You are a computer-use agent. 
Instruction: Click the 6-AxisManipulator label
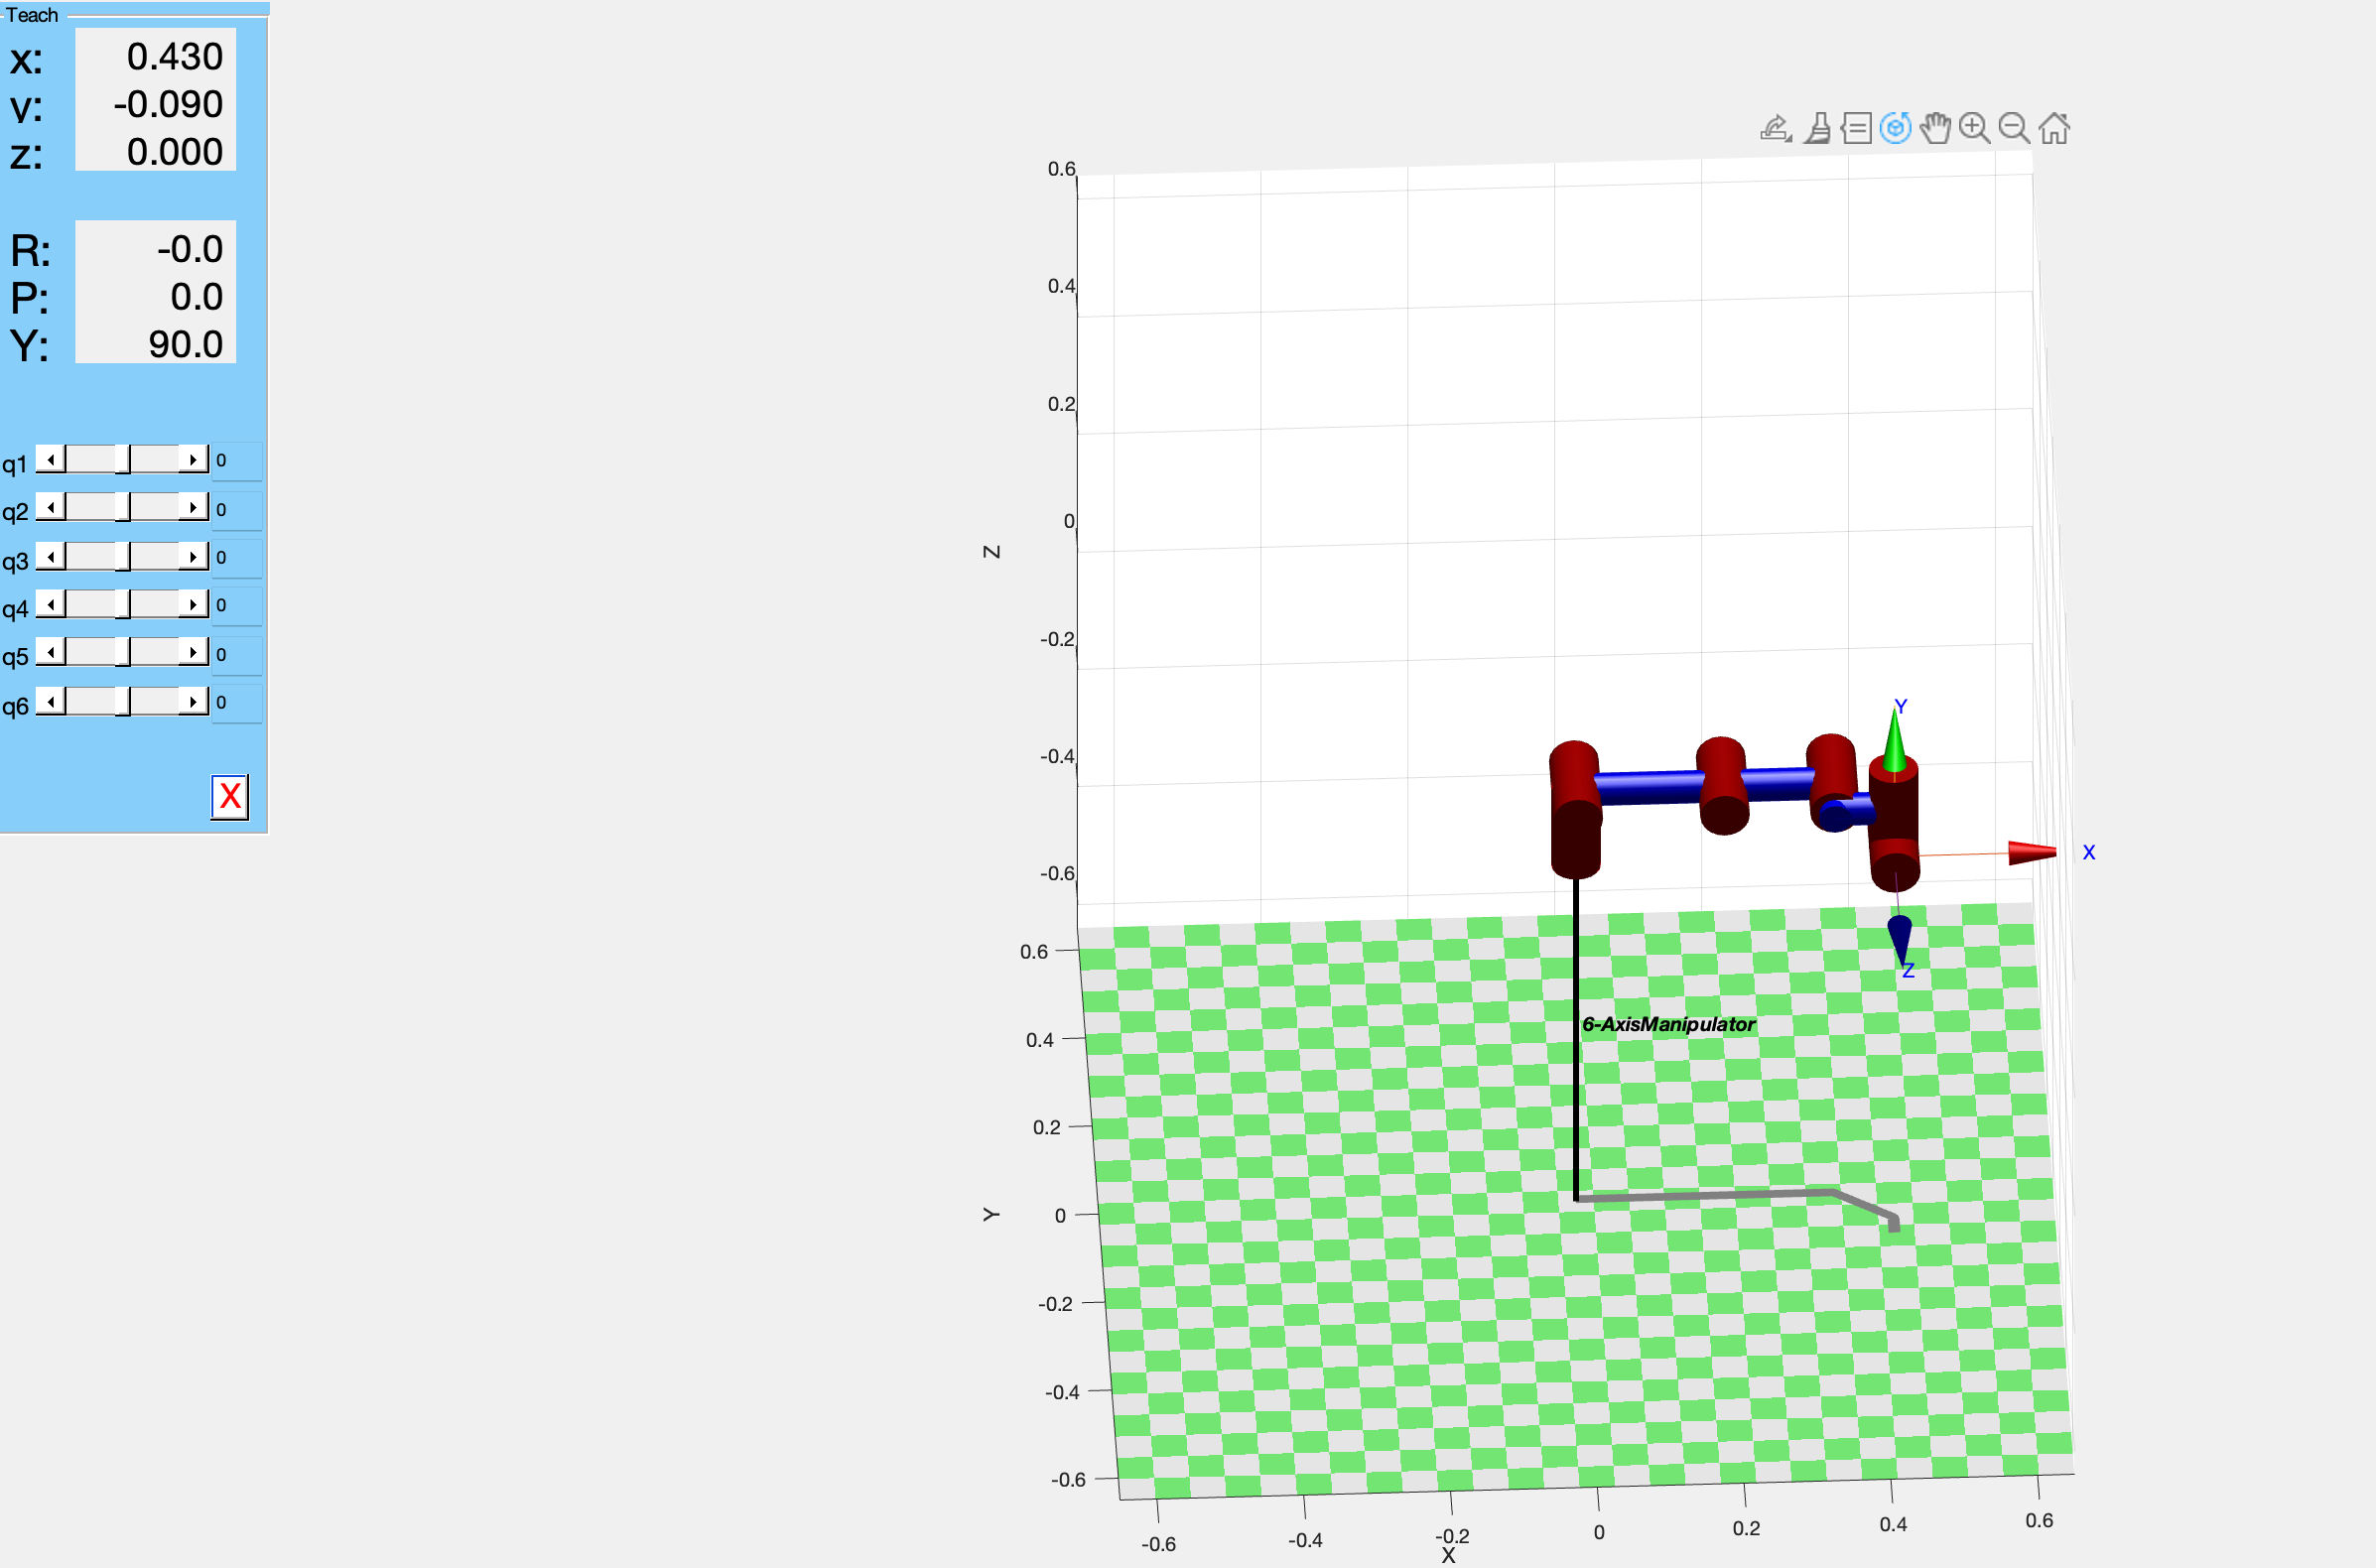[x=1668, y=1024]
